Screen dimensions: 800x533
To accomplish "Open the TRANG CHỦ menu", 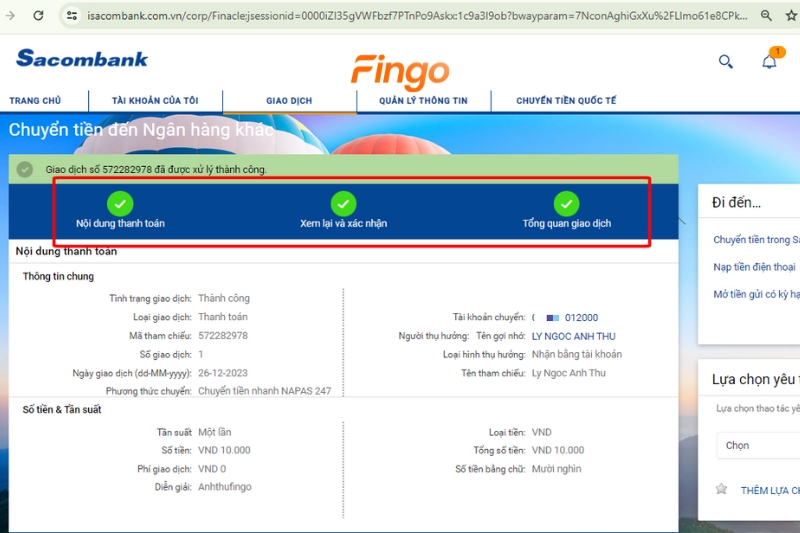I will click(35, 100).
